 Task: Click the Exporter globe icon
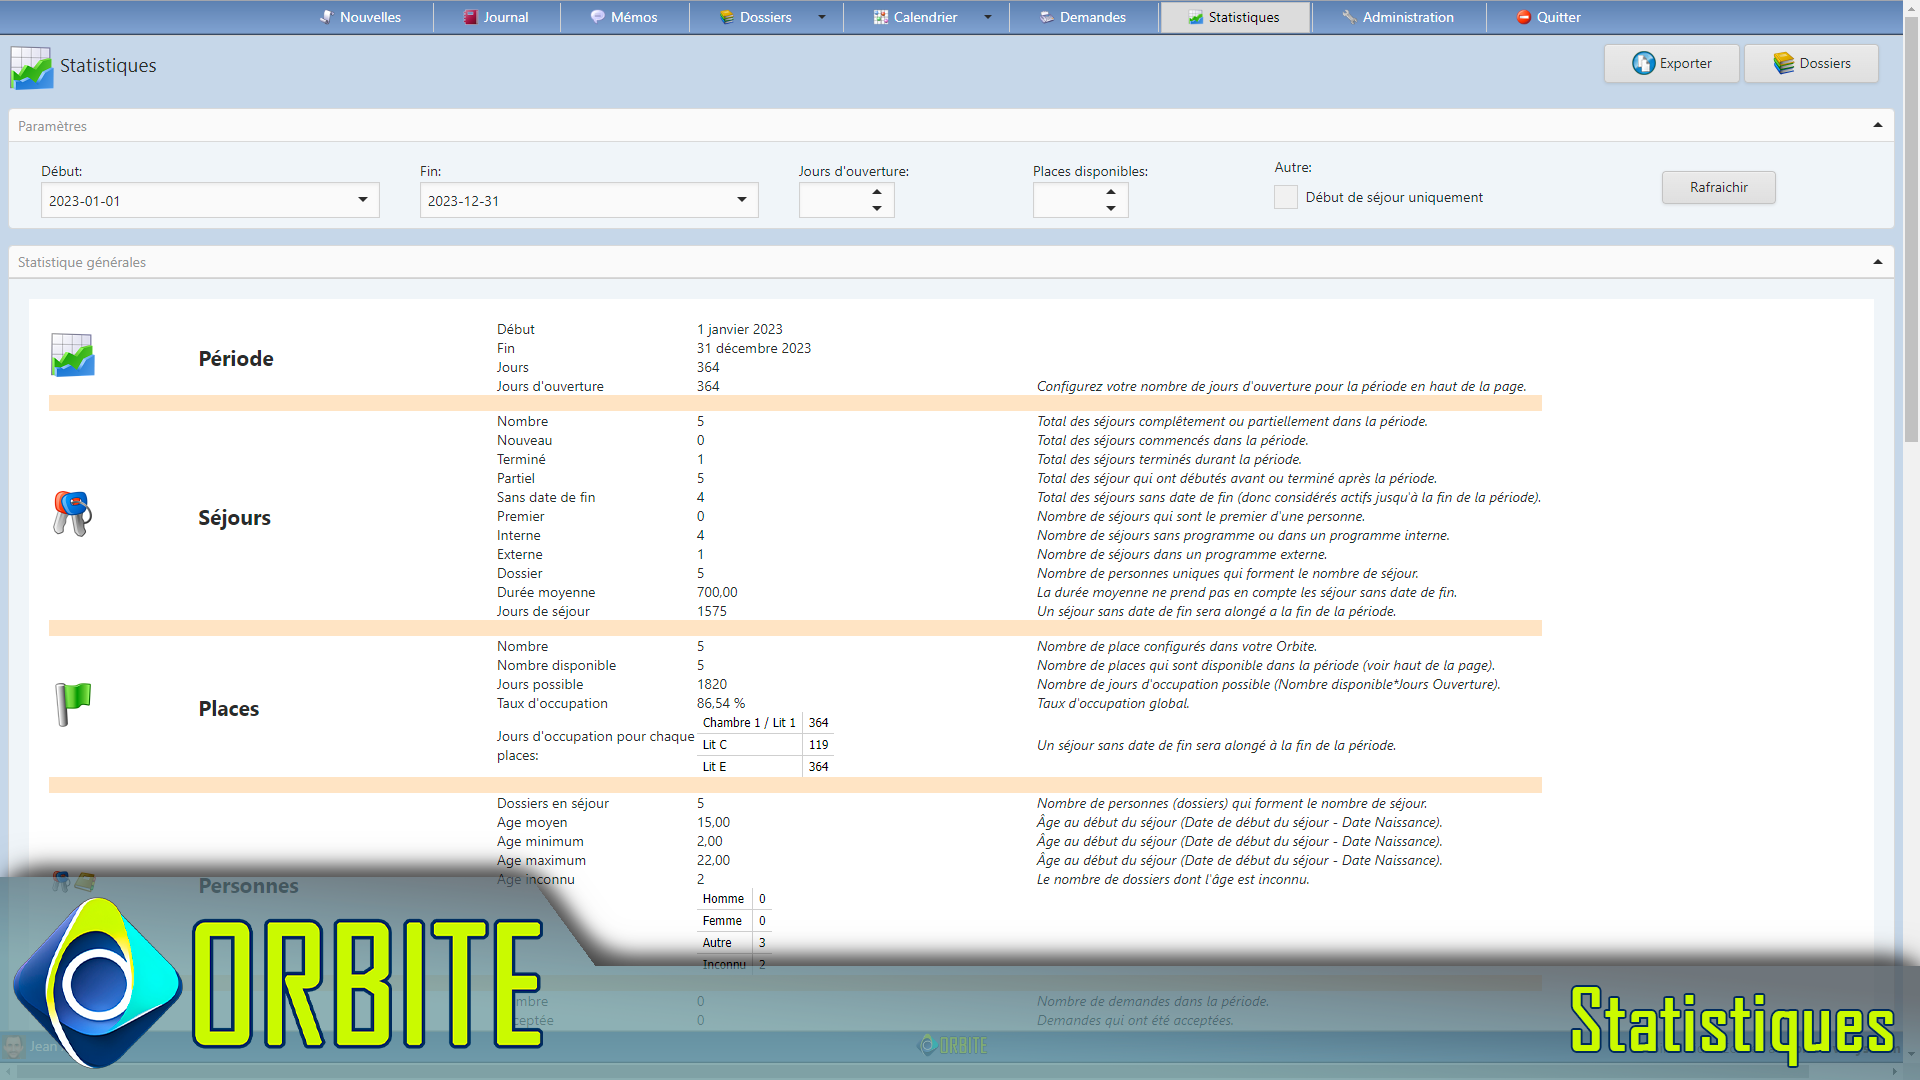point(1643,63)
